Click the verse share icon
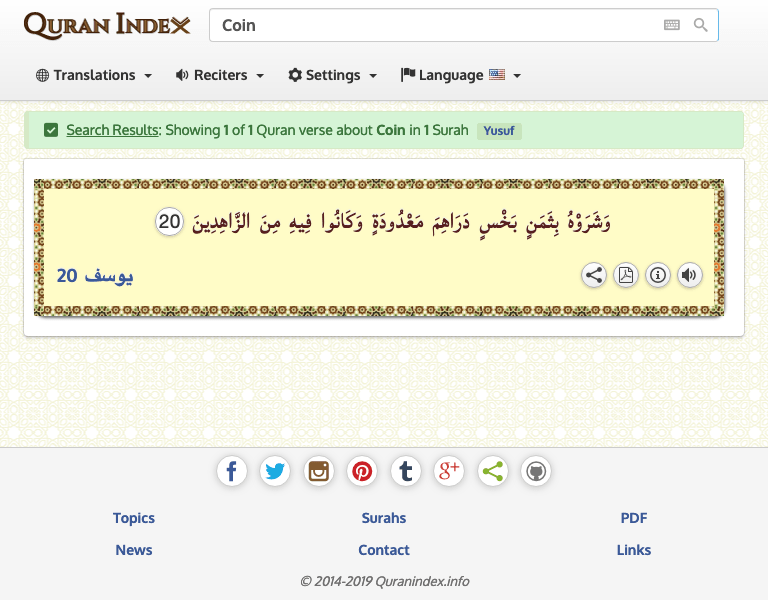This screenshot has height=600, width=768. [x=594, y=275]
